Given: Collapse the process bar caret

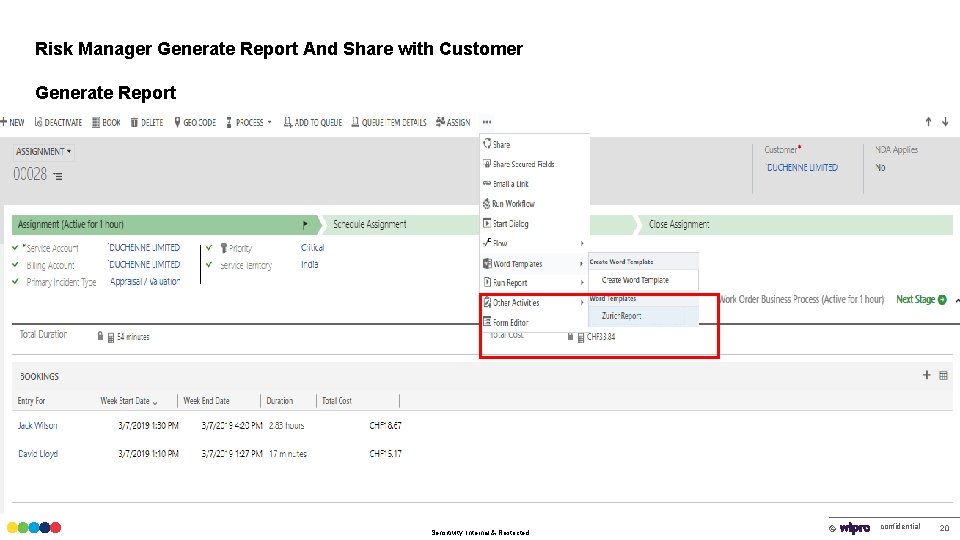Looking at the screenshot, I should (956, 300).
